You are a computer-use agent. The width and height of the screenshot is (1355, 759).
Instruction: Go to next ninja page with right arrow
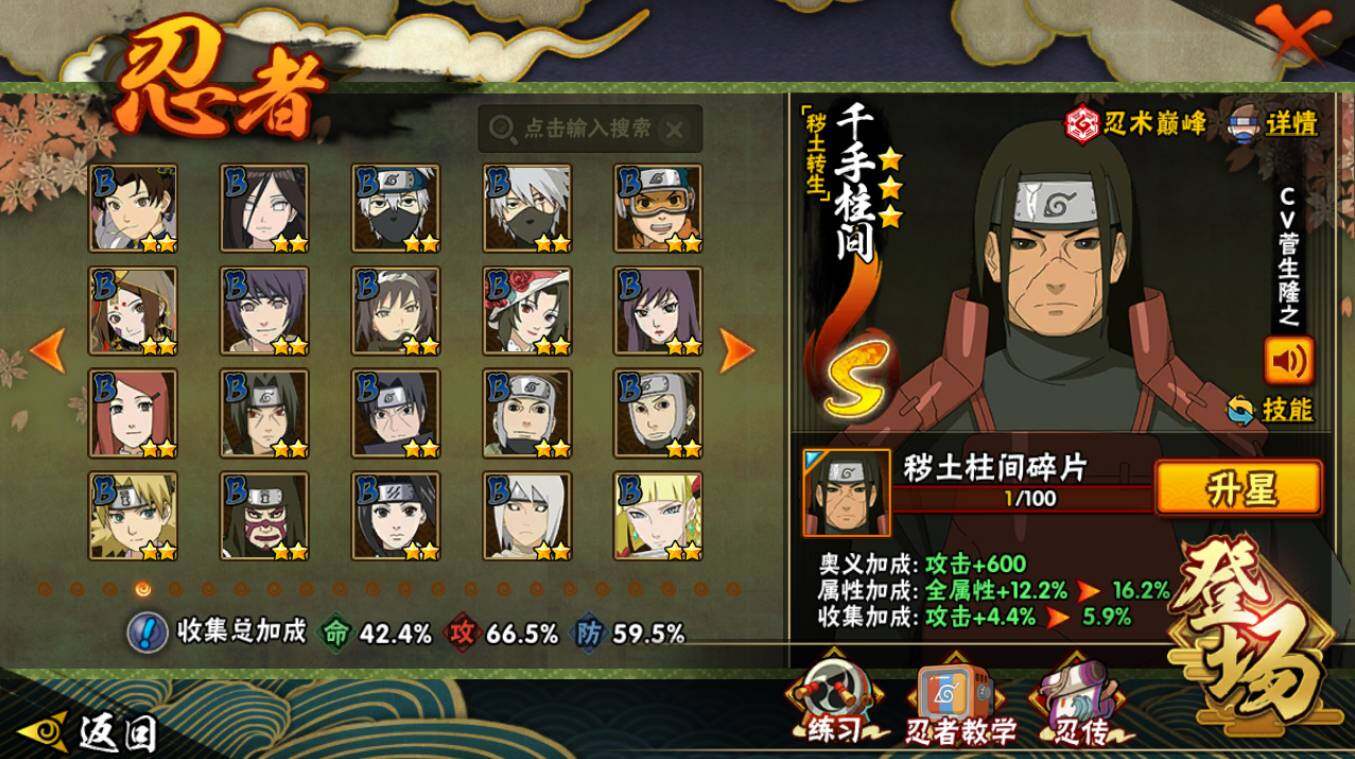click(737, 350)
